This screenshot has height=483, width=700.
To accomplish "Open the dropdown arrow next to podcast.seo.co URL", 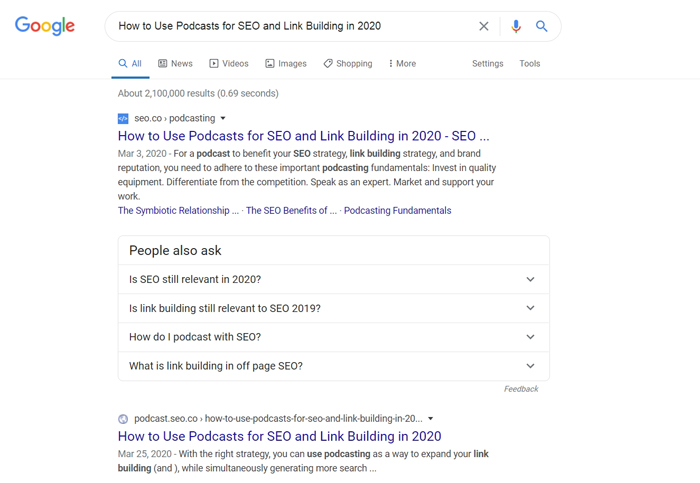I will coord(430,419).
